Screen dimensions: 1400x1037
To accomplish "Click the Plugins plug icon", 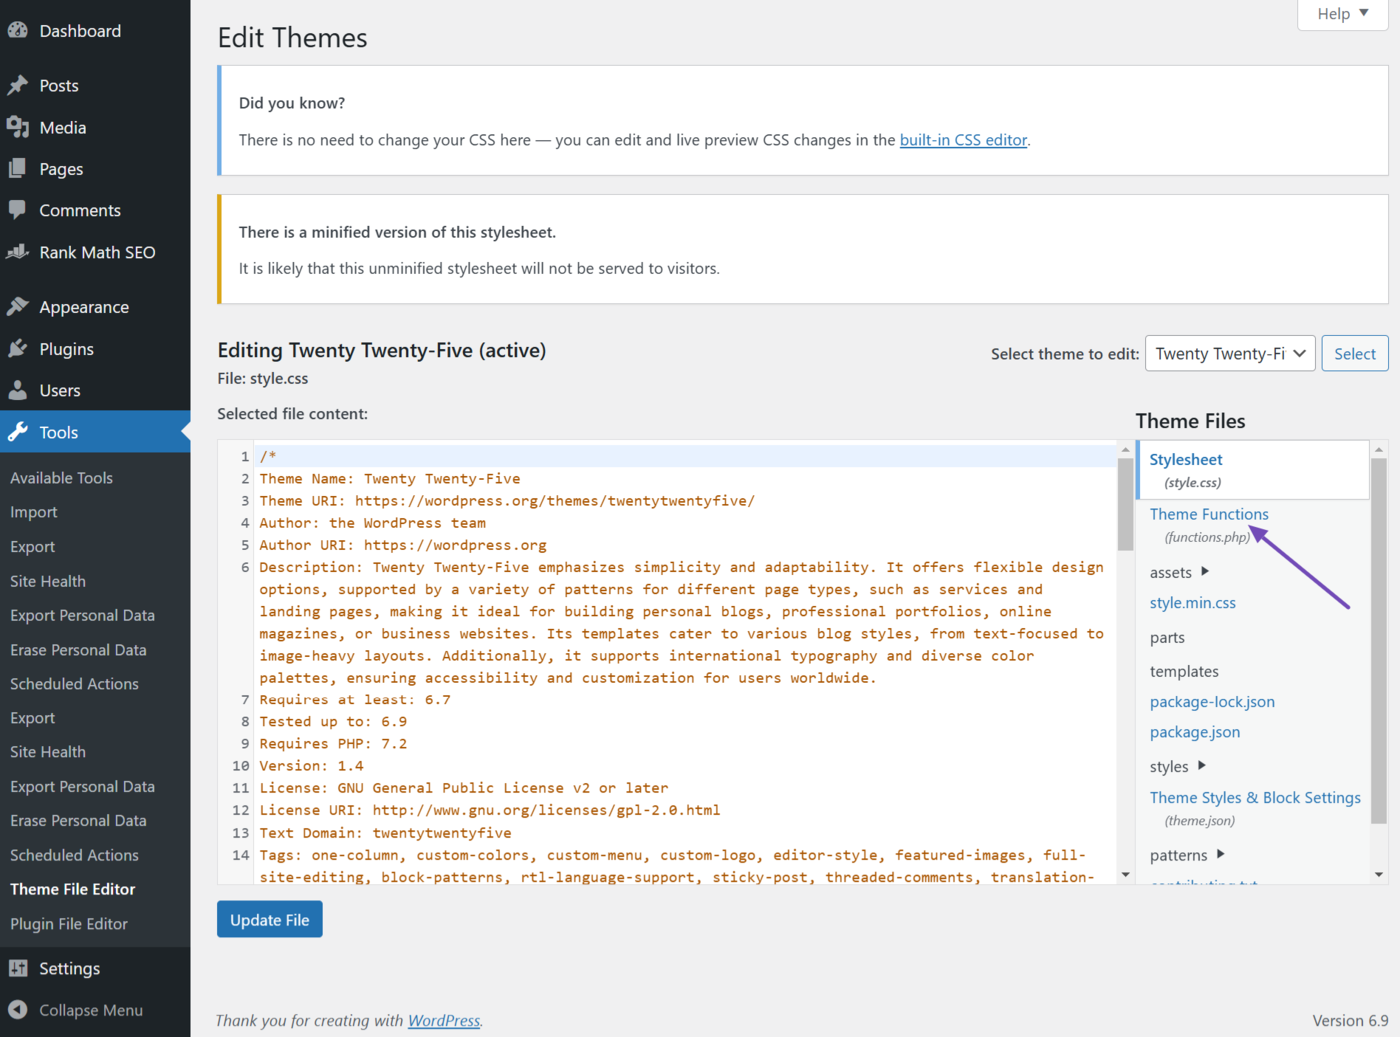I will 20,348.
